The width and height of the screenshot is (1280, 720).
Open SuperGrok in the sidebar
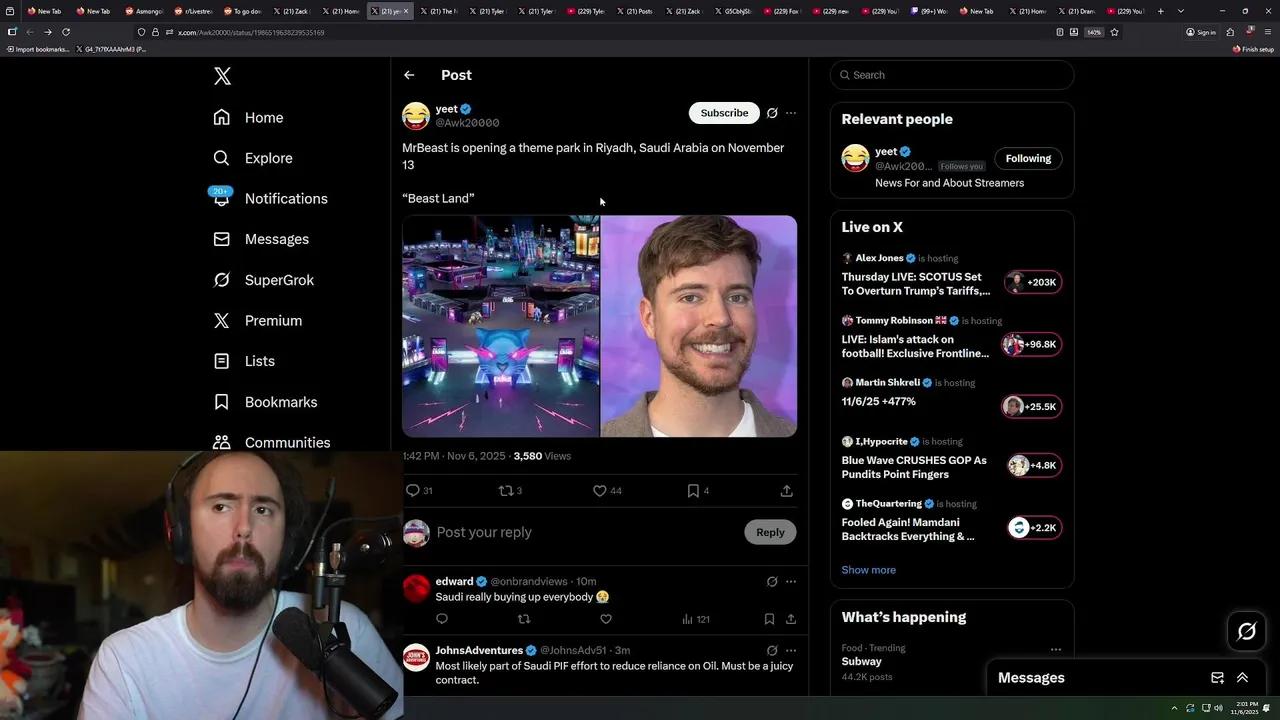263,280
